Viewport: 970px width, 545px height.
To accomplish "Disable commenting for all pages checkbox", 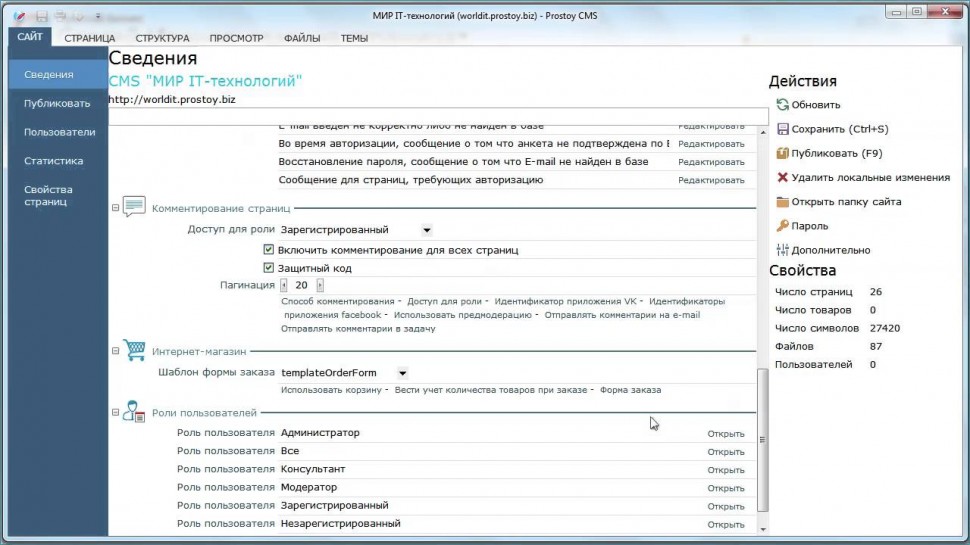I will pos(268,249).
